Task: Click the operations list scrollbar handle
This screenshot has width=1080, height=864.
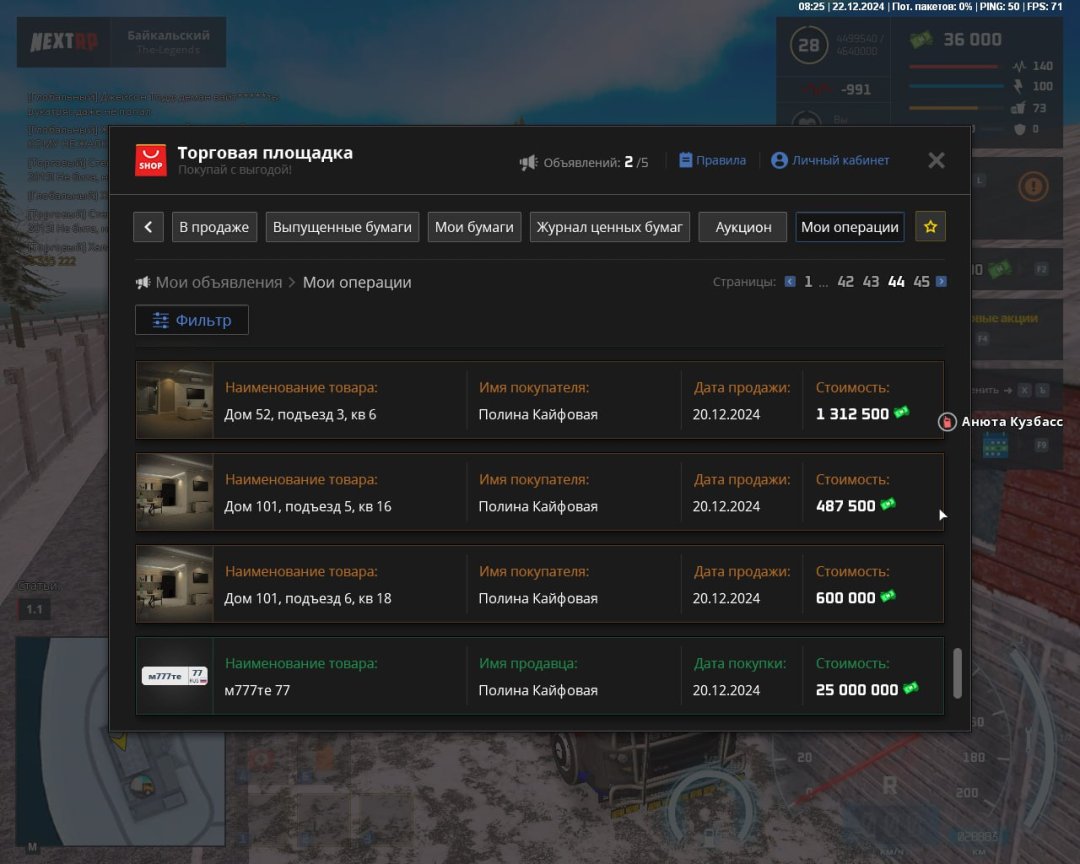Action: point(957,673)
